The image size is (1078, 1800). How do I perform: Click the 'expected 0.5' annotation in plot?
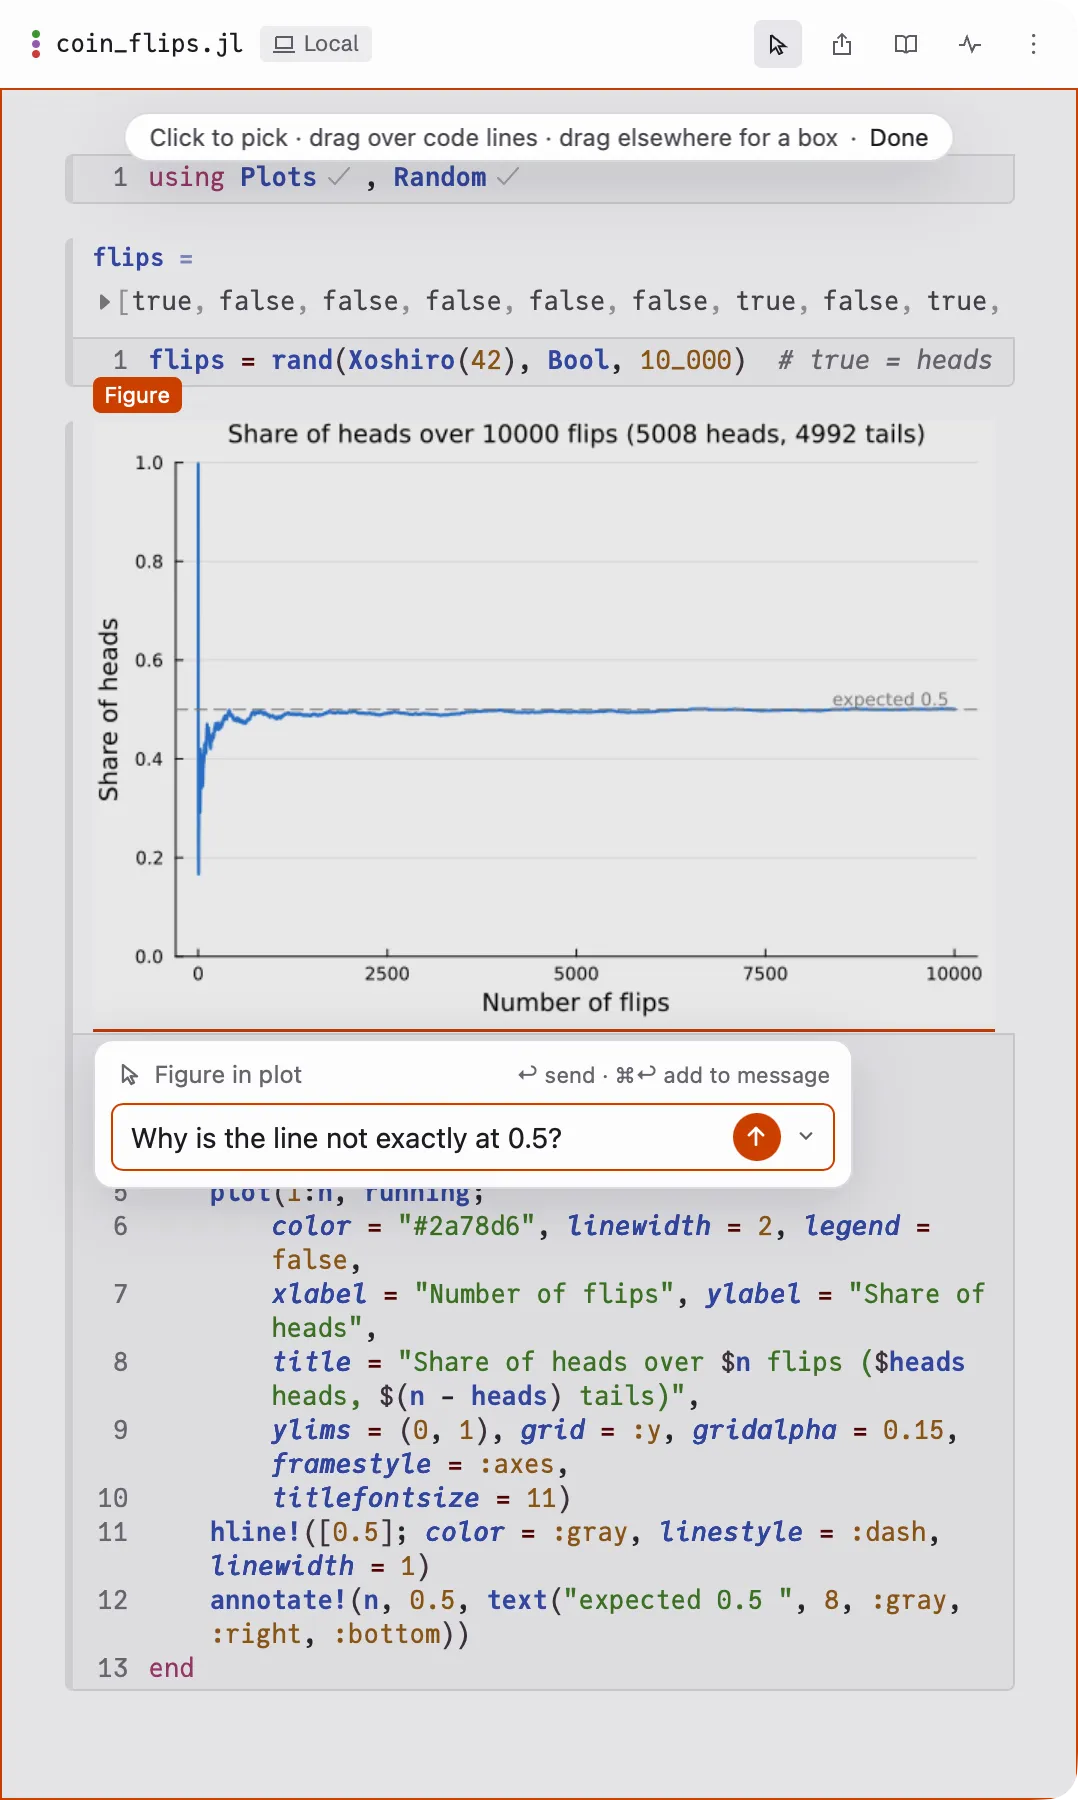(x=890, y=699)
